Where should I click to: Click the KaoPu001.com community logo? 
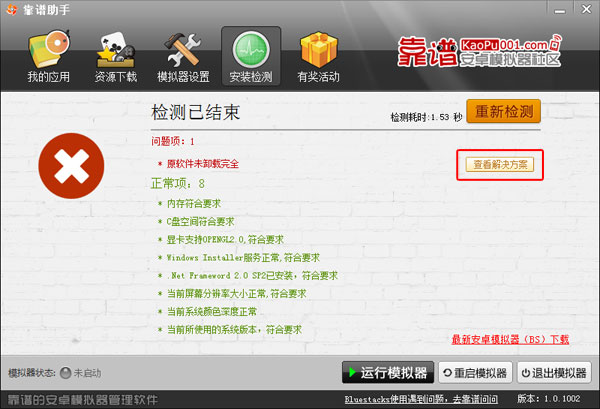point(479,52)
